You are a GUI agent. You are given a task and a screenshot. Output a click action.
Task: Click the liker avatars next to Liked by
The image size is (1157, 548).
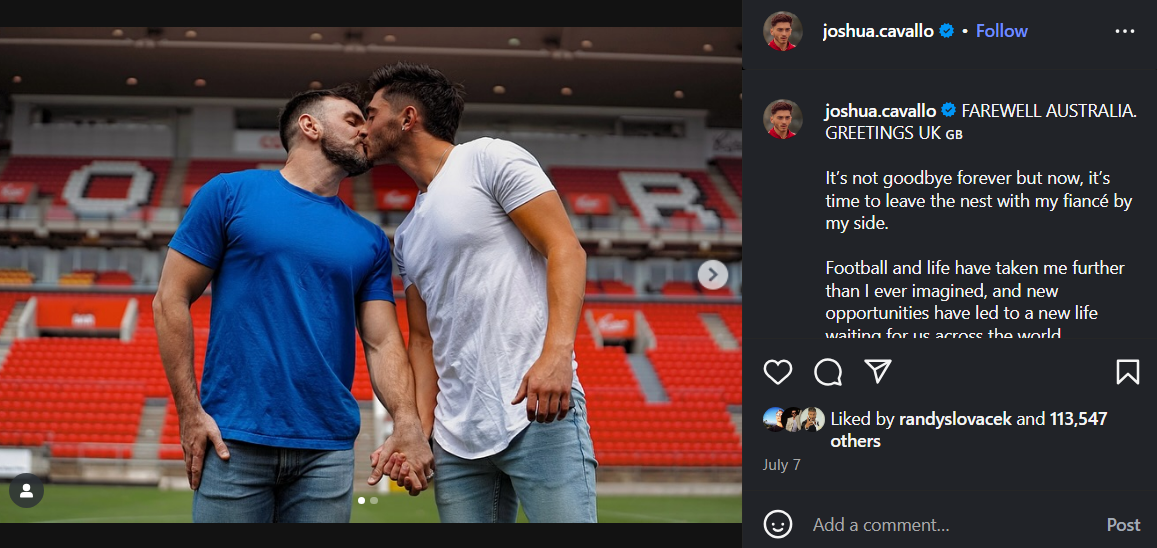click(794, 420)
